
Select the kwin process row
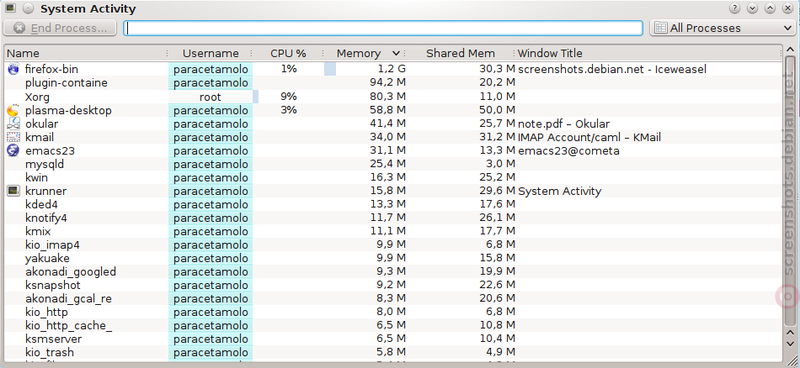tap(393, 177)
